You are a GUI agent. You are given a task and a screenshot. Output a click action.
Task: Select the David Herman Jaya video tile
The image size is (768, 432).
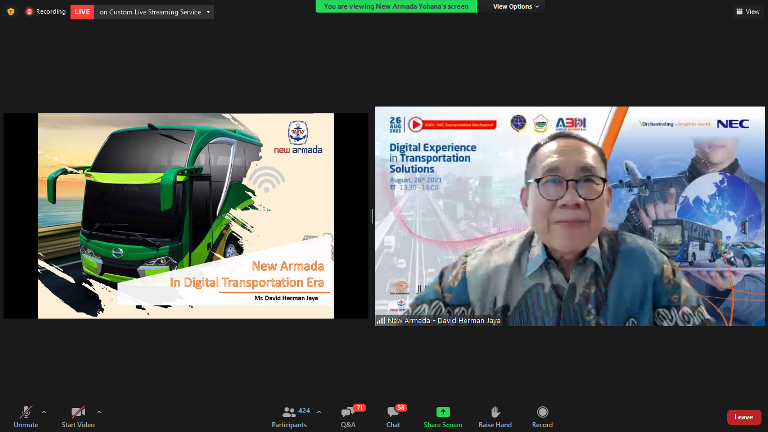click(570, 216)
